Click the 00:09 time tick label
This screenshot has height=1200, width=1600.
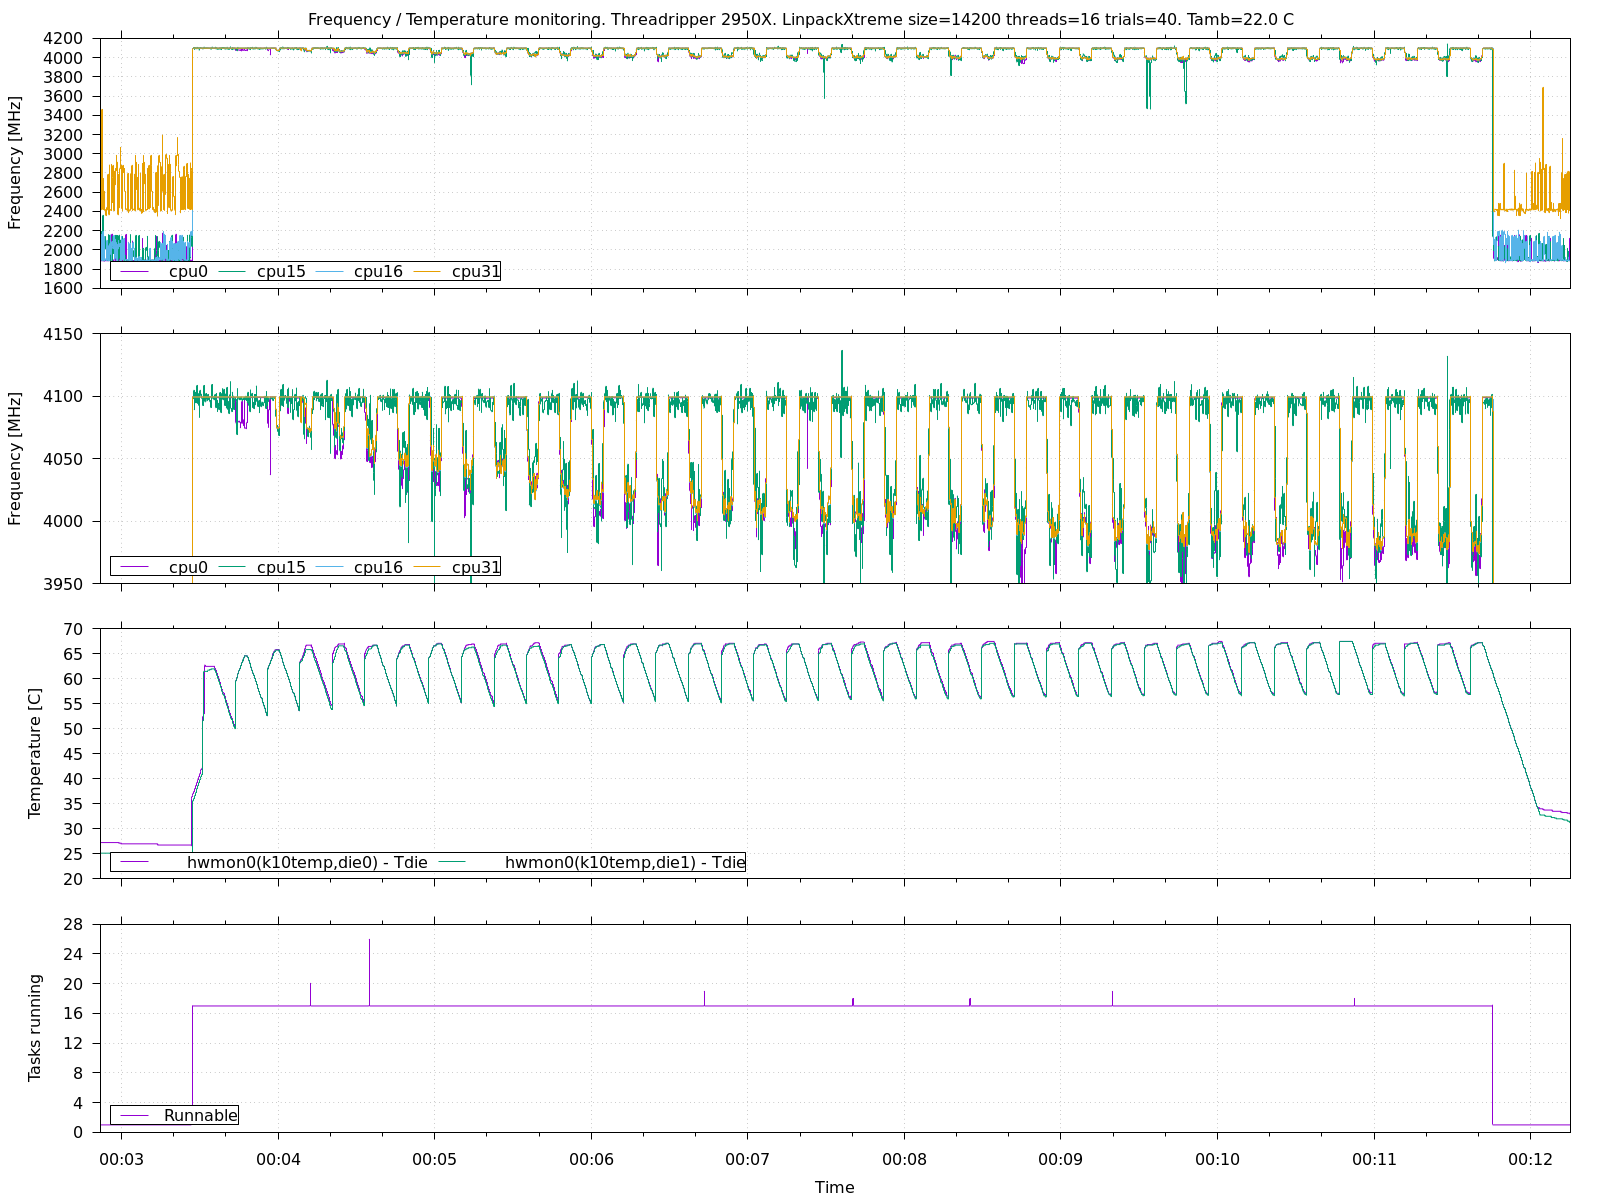pyautogui.click(x=1060, y=1159)
